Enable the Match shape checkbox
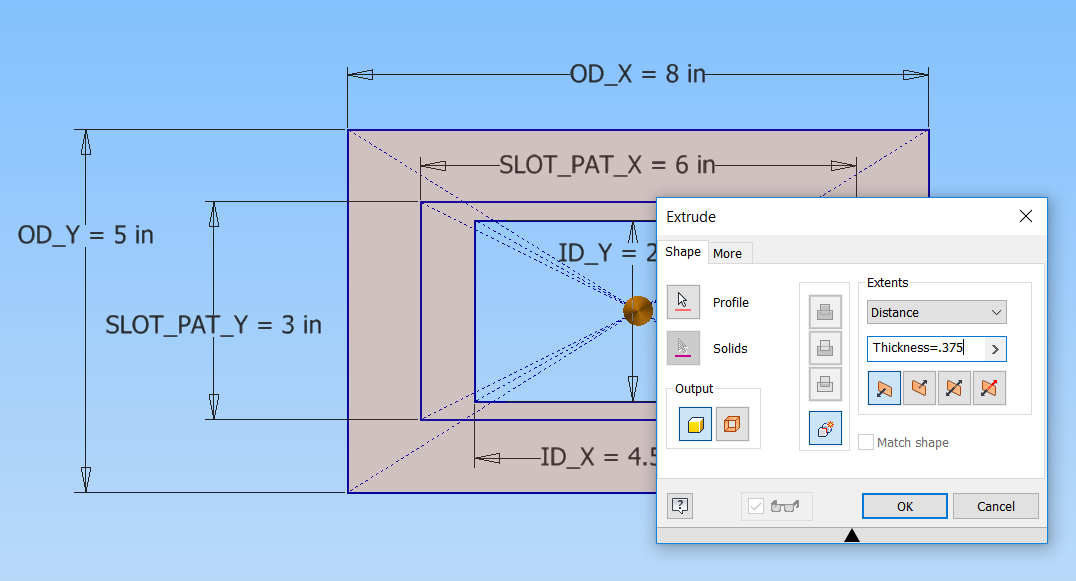 tap(866, 442)
